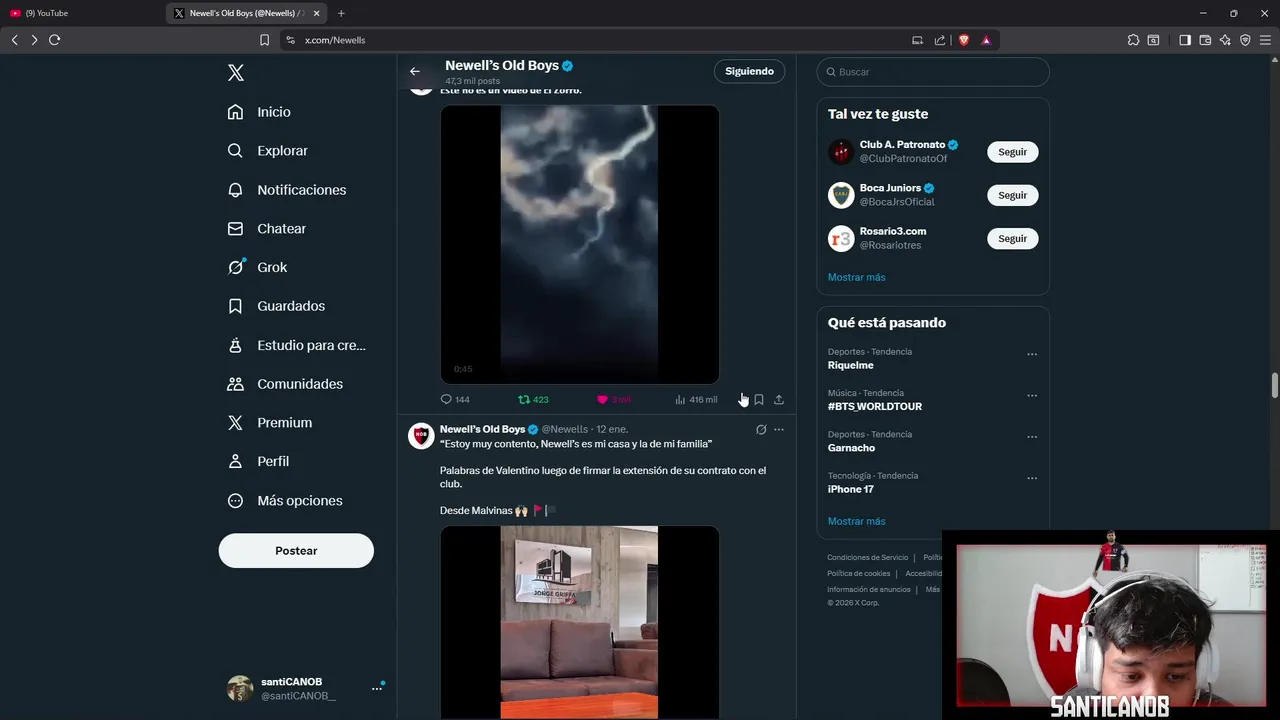This screenshot has width=1280, height=720.
Task: Play the Jorge Griffa room video
Action: pyautogui.click(x=580, y=622)
